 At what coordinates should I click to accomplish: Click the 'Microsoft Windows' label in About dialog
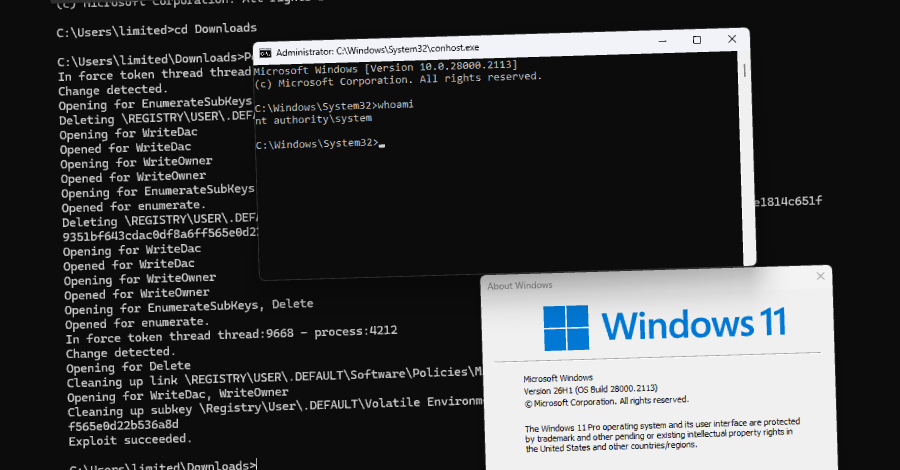(557, 378)
